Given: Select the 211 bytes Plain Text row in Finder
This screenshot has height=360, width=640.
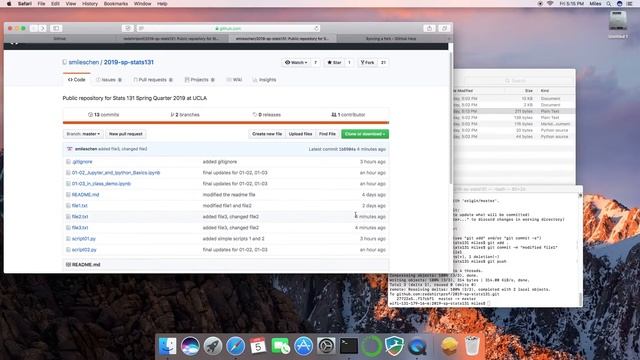Looking at the screenshot, I should coord(514,111).
